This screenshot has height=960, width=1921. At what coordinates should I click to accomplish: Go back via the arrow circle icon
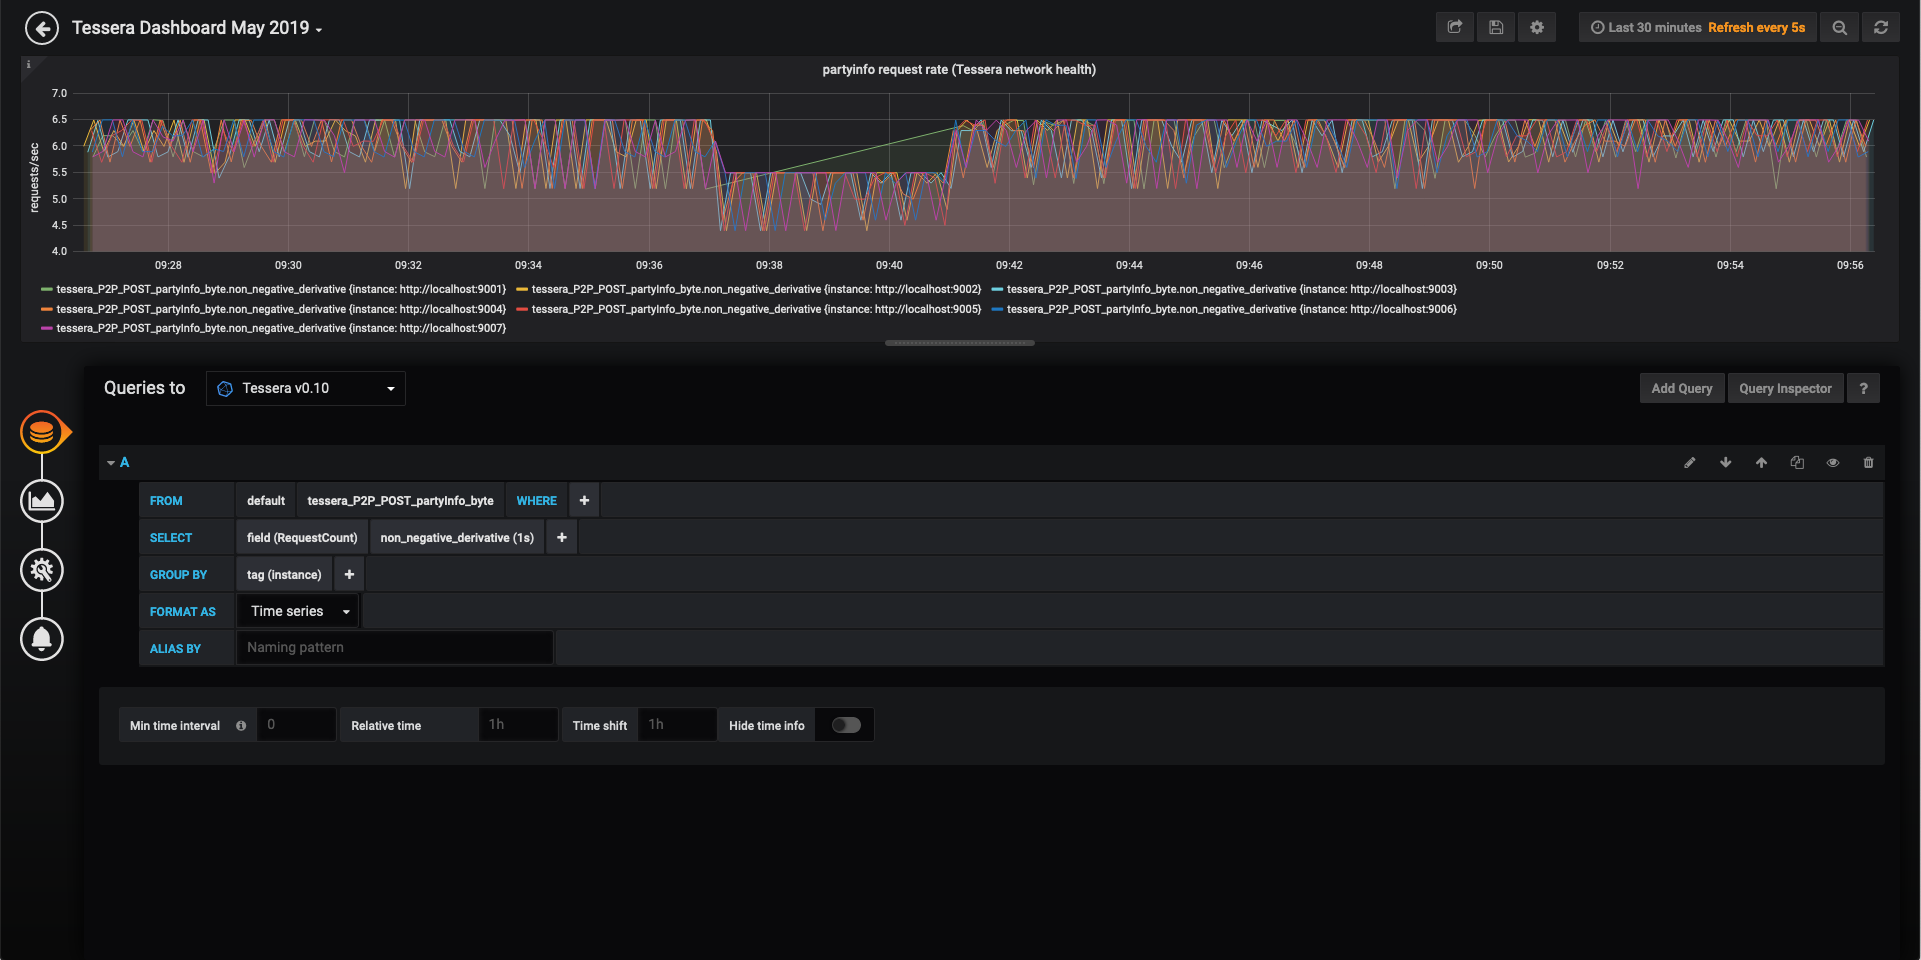pyautogui.click(x=42, y=28)
